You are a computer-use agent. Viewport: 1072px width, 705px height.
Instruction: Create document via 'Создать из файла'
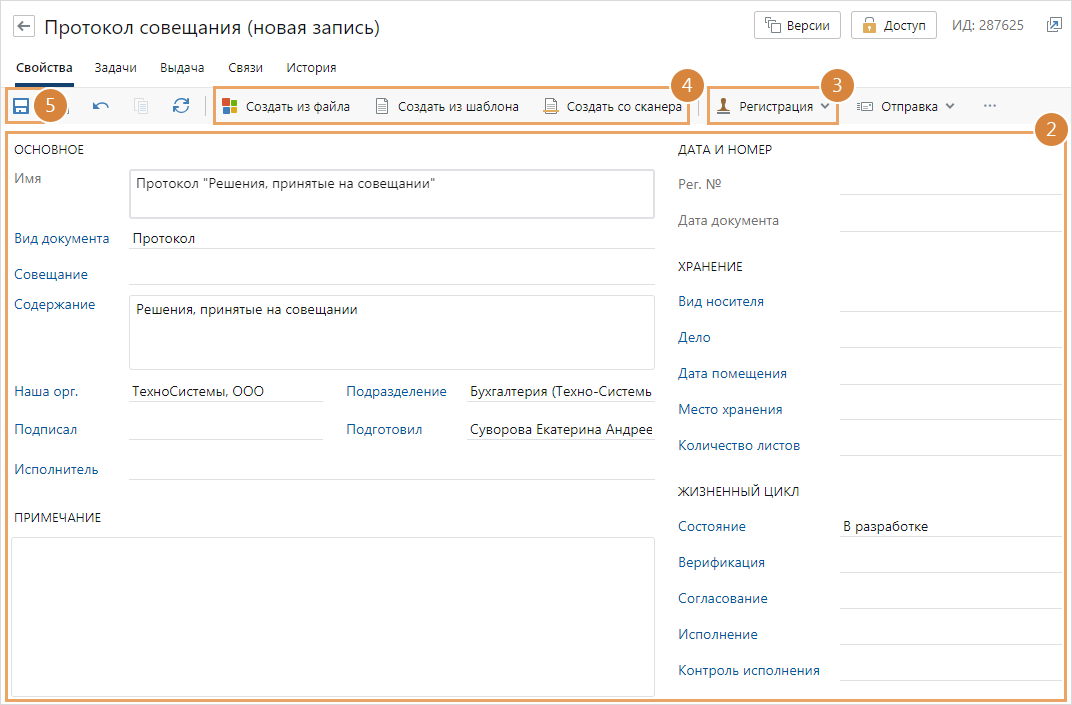click(286, 106)
